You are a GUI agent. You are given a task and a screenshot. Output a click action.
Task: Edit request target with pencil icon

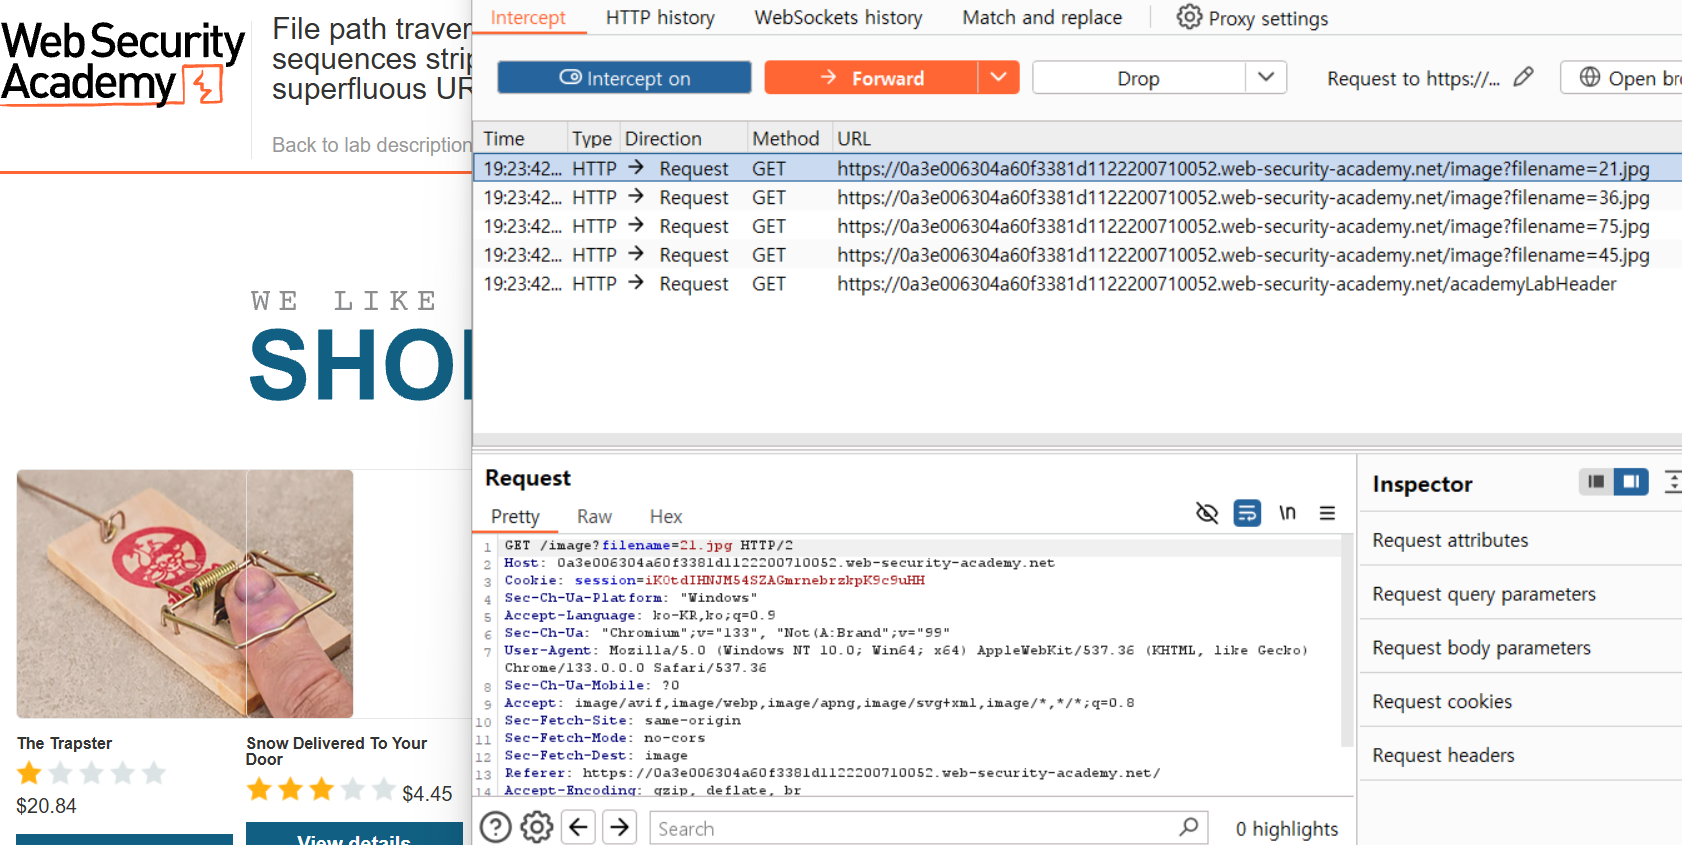1523,78
